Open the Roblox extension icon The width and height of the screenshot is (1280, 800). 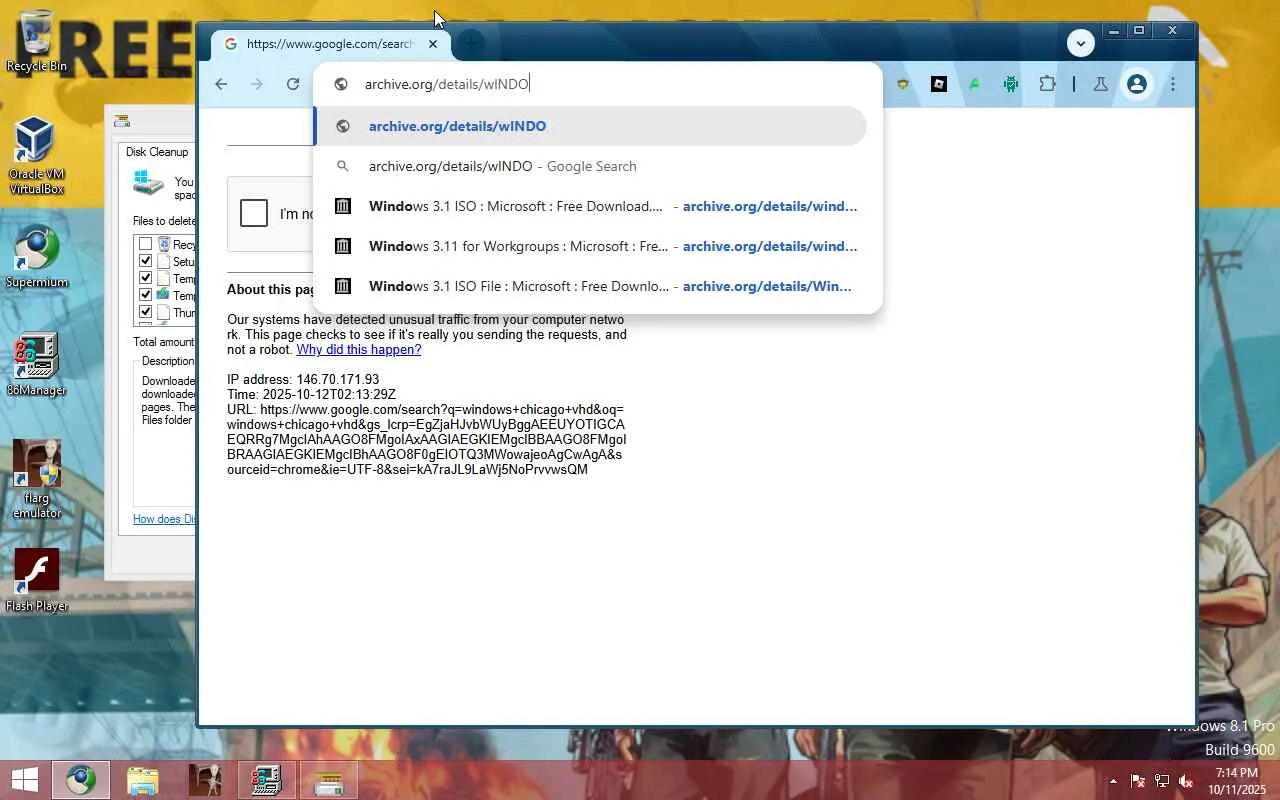938,84
